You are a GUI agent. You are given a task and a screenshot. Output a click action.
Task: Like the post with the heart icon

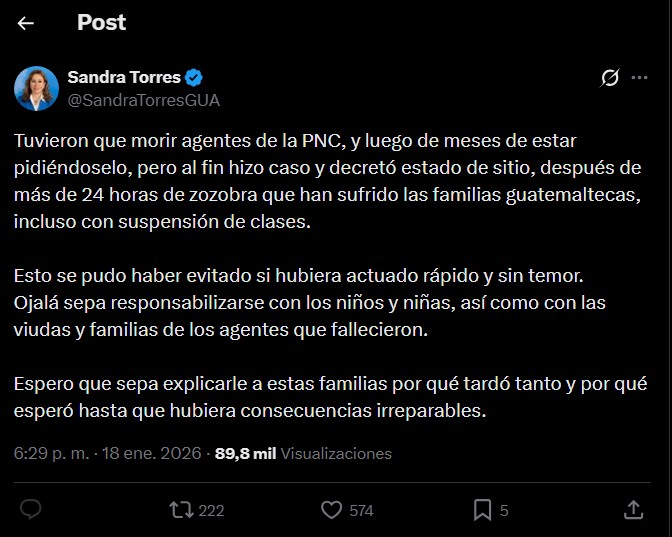click(331, 510)
